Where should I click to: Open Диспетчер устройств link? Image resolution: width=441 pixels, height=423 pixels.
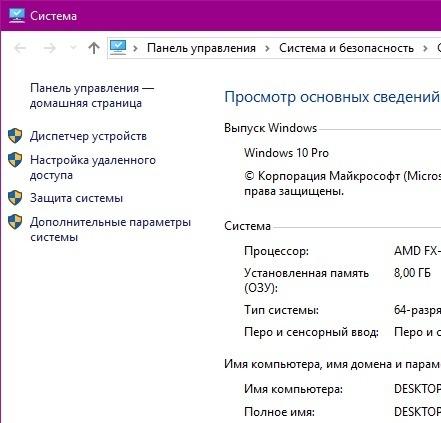(88, 136)
